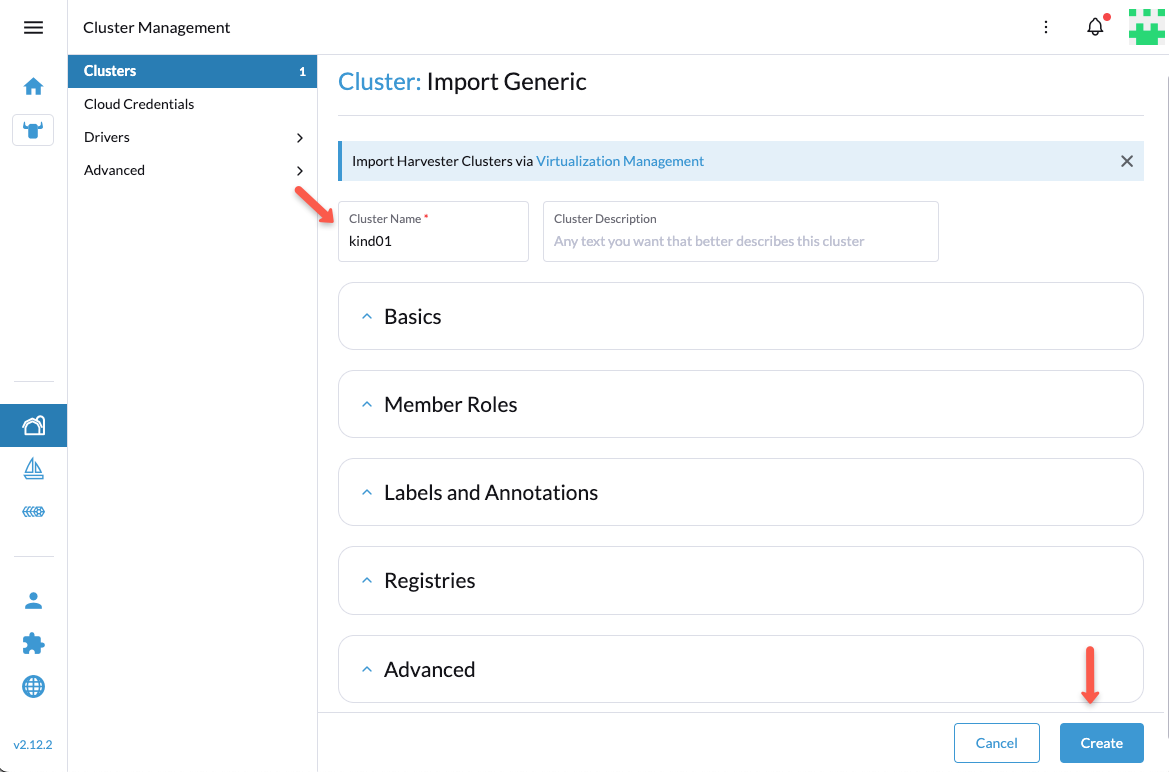Click the Create button

pyautogui.click(x=1101, y=743)
